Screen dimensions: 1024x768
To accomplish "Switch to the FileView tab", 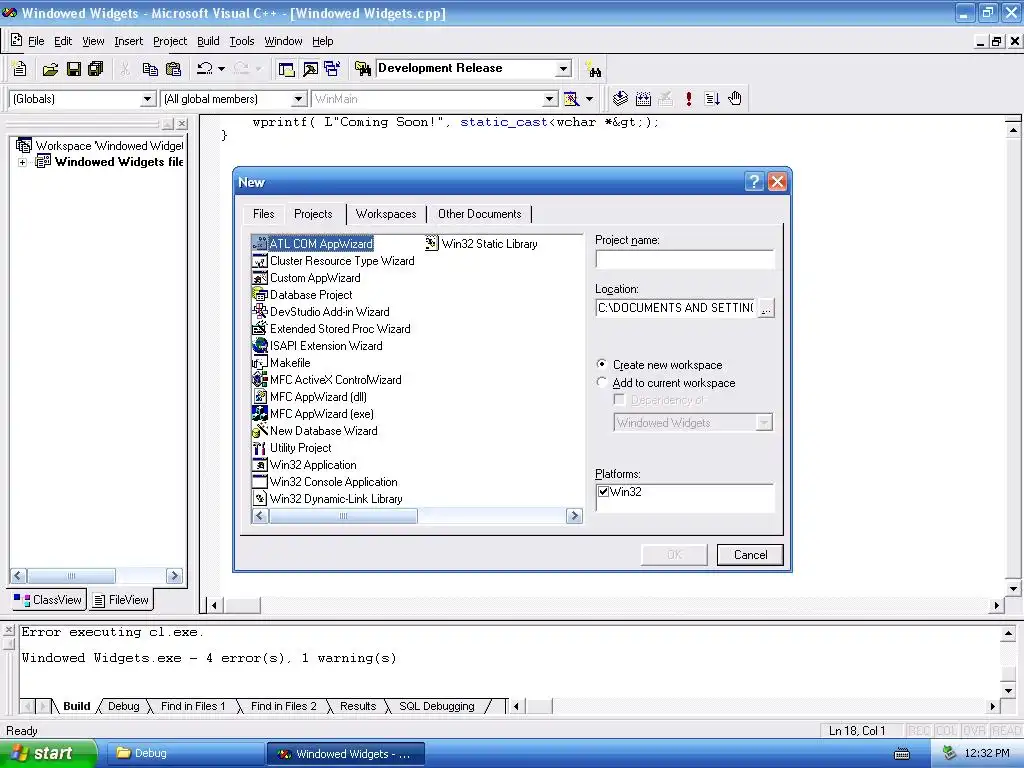I will coord(121,600).
